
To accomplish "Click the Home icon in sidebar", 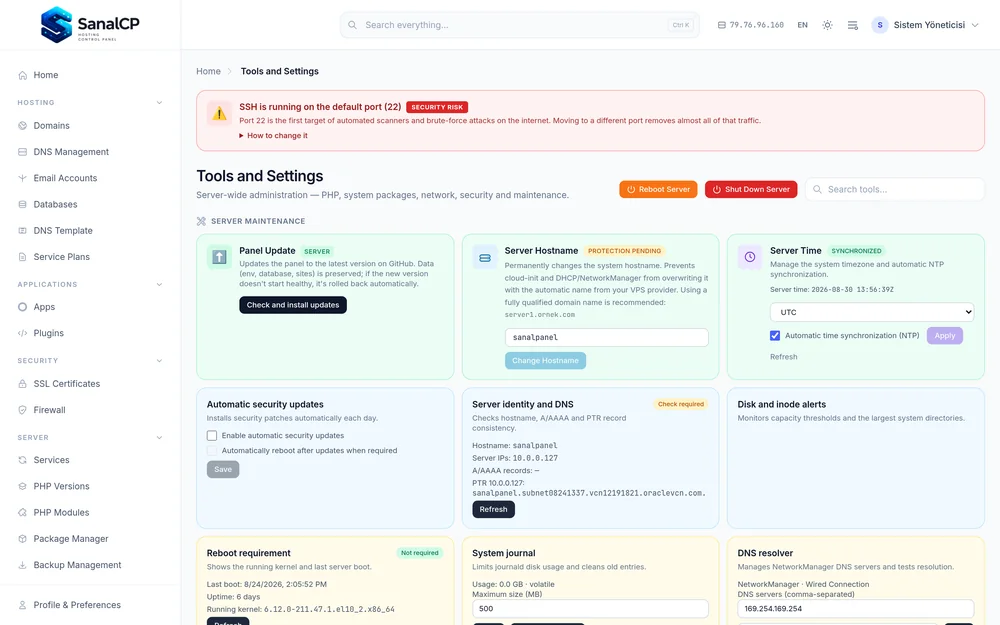I will tap(22, 75).
